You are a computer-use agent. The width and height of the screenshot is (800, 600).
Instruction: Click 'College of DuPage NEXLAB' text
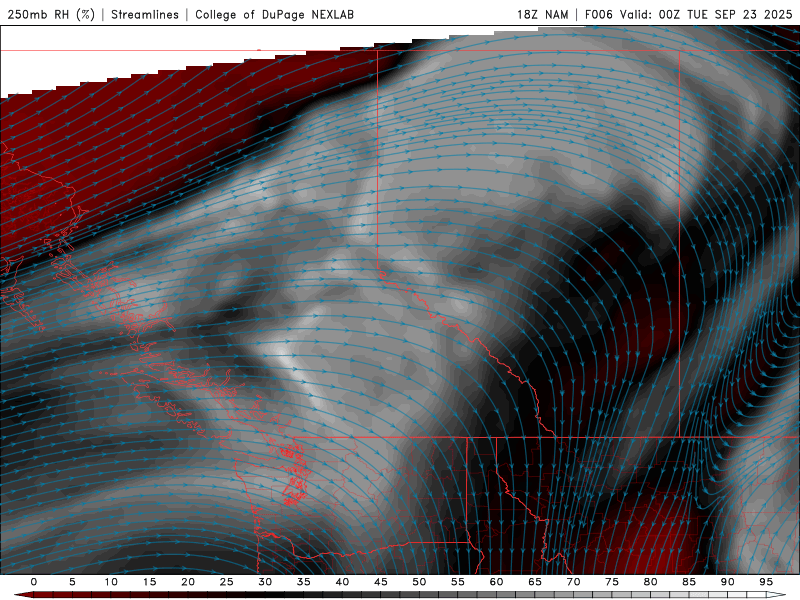point(274,14)
